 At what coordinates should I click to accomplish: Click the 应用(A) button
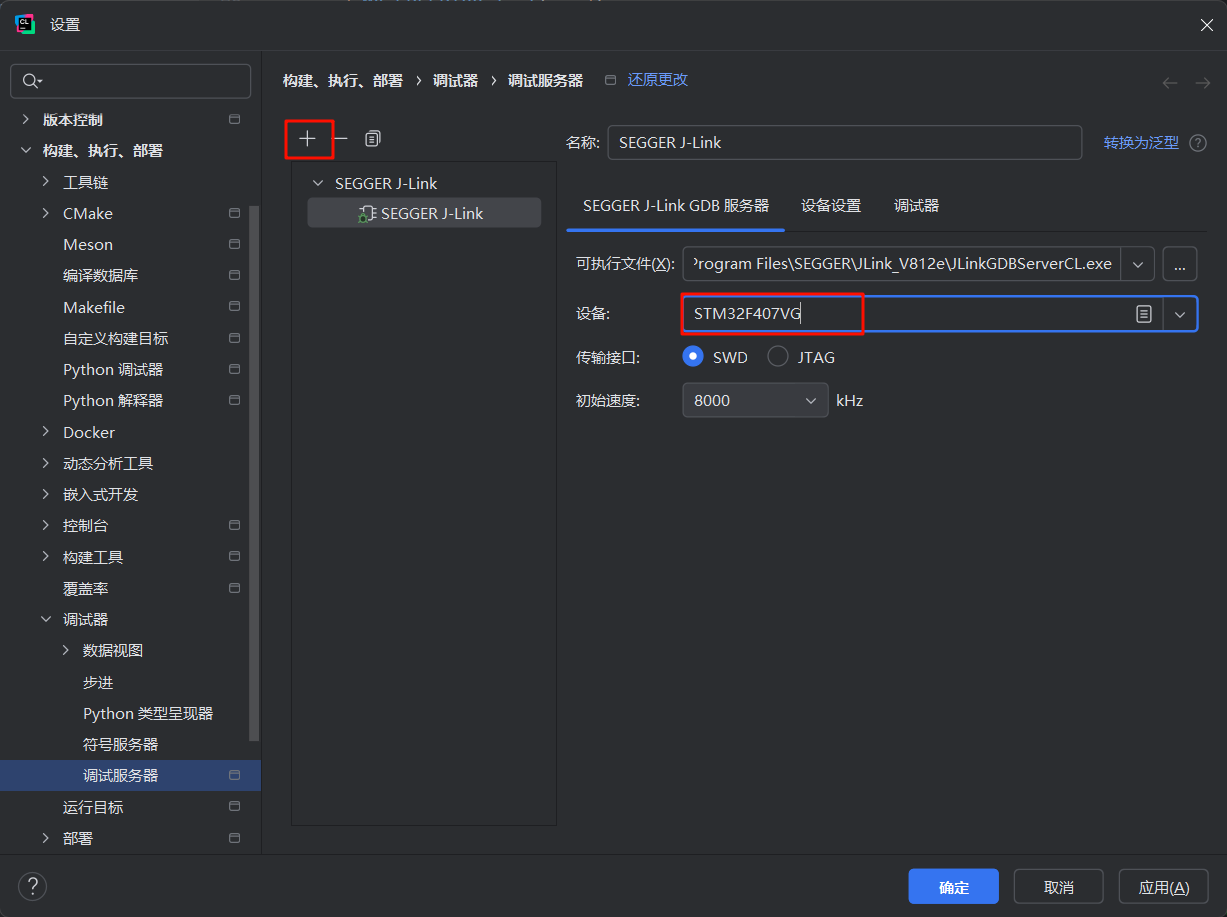[x=1164, y=887]
